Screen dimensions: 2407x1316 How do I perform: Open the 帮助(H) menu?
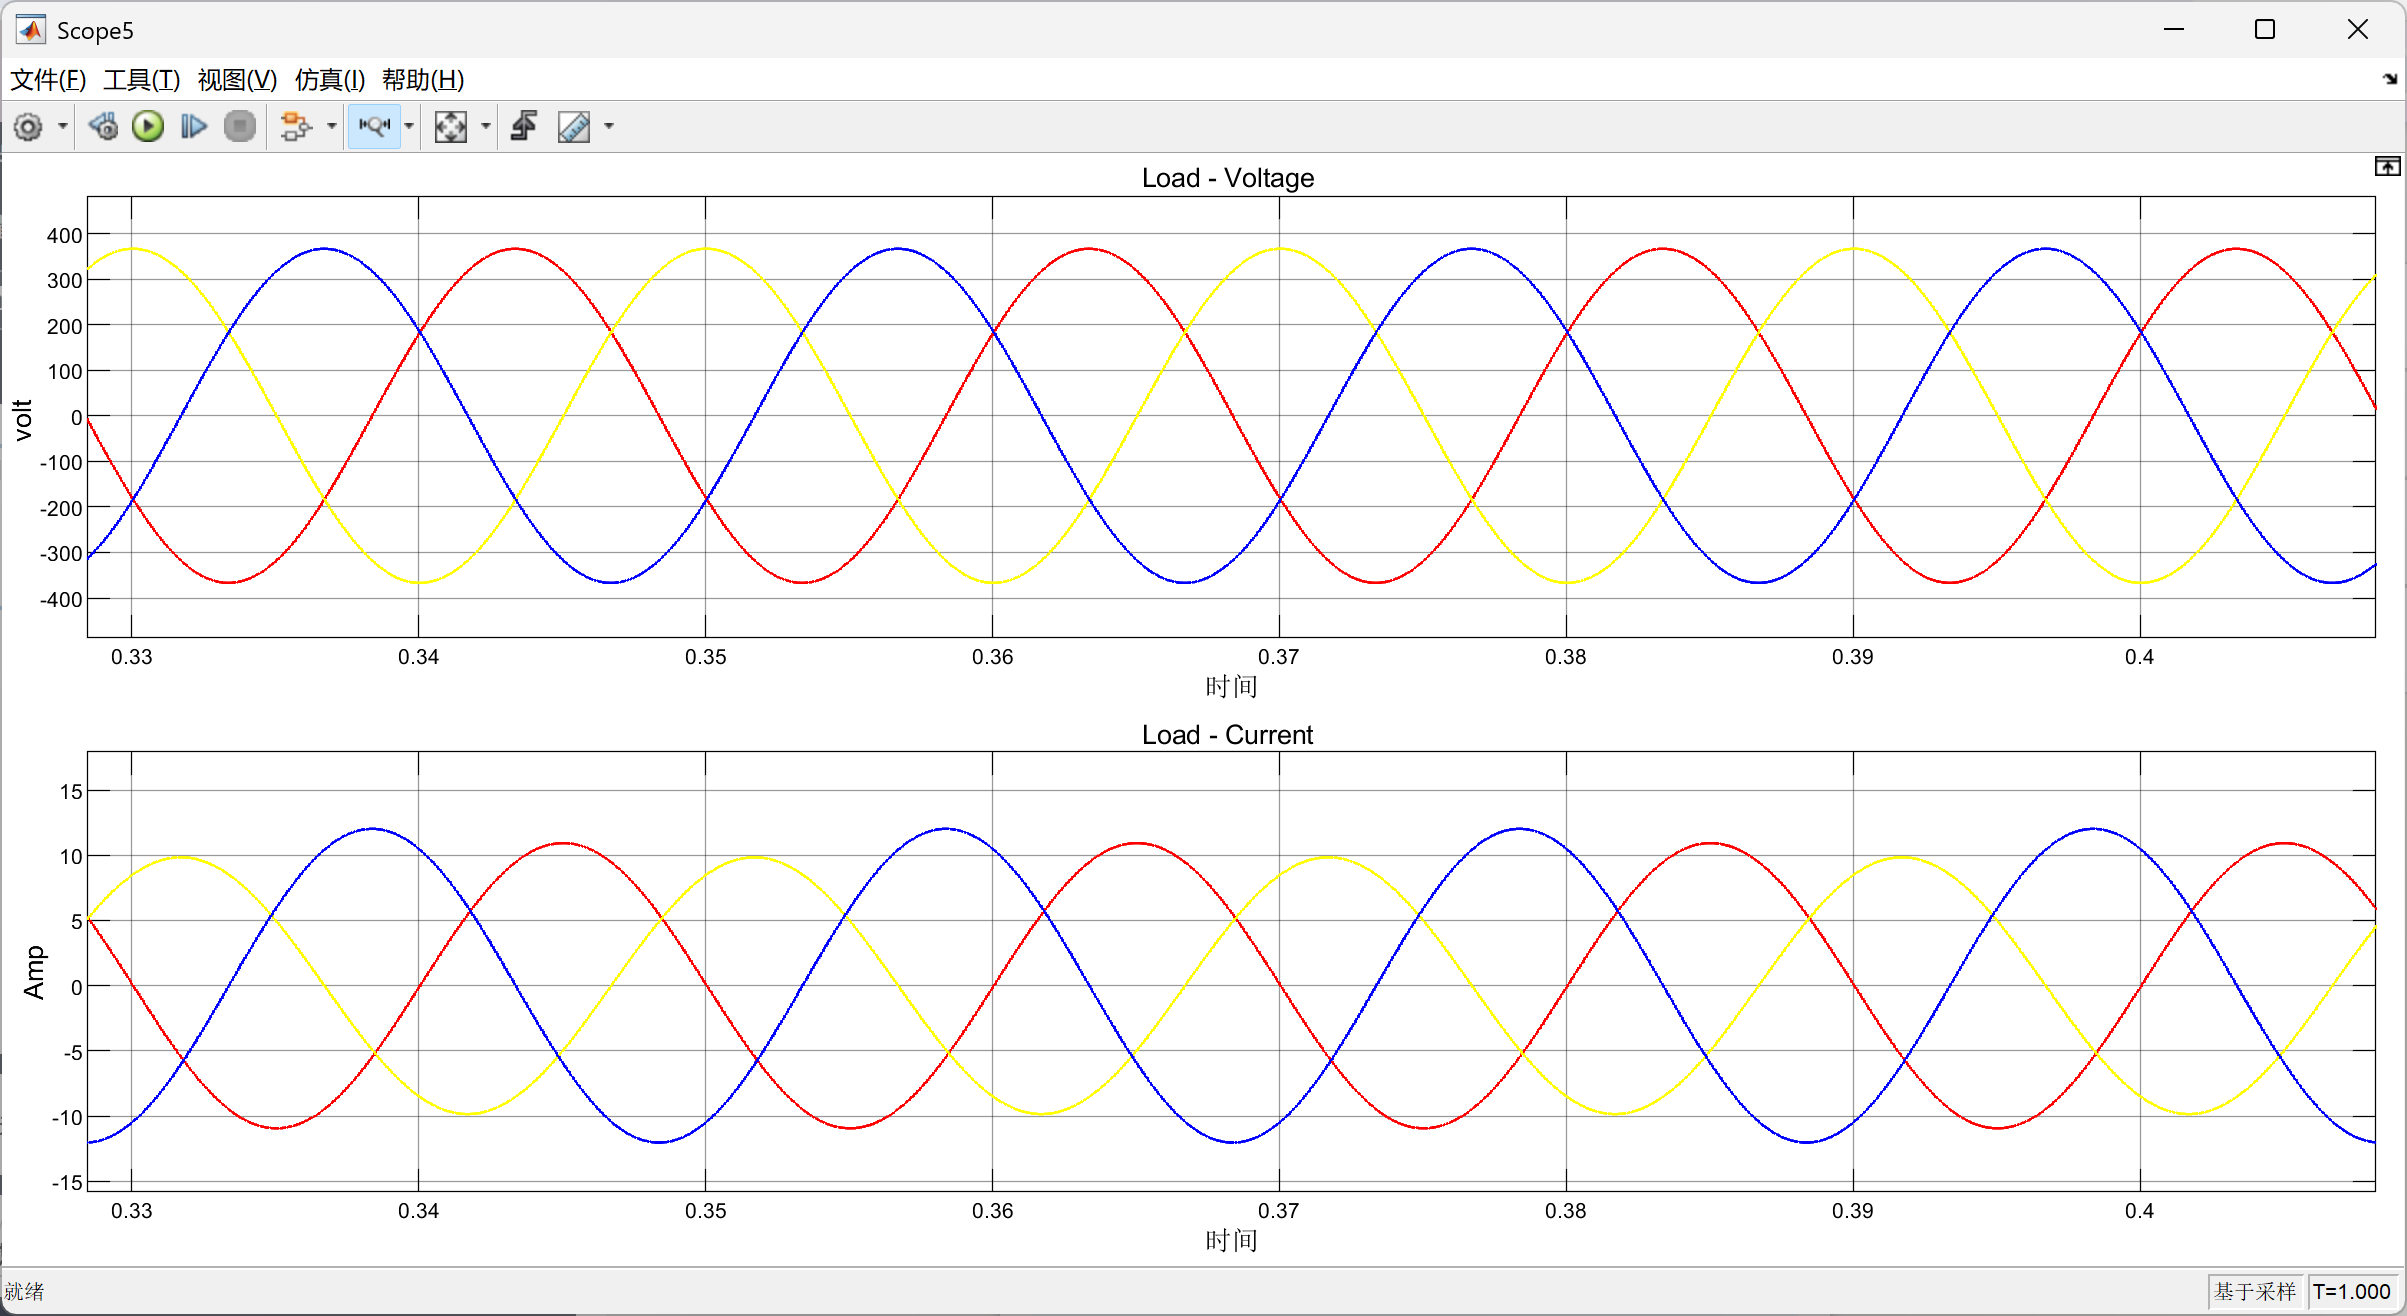[423, 80]
